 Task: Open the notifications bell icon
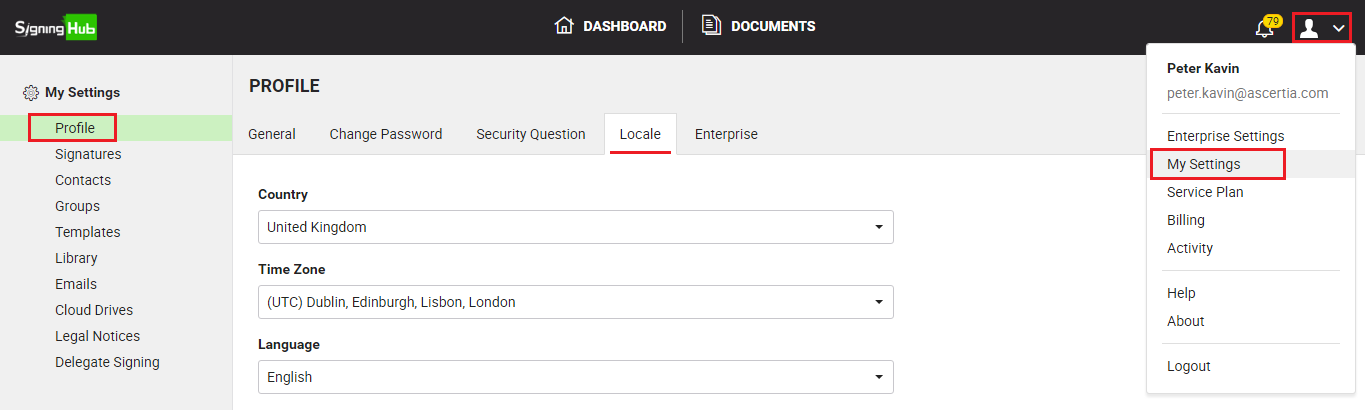point(1264,28)
